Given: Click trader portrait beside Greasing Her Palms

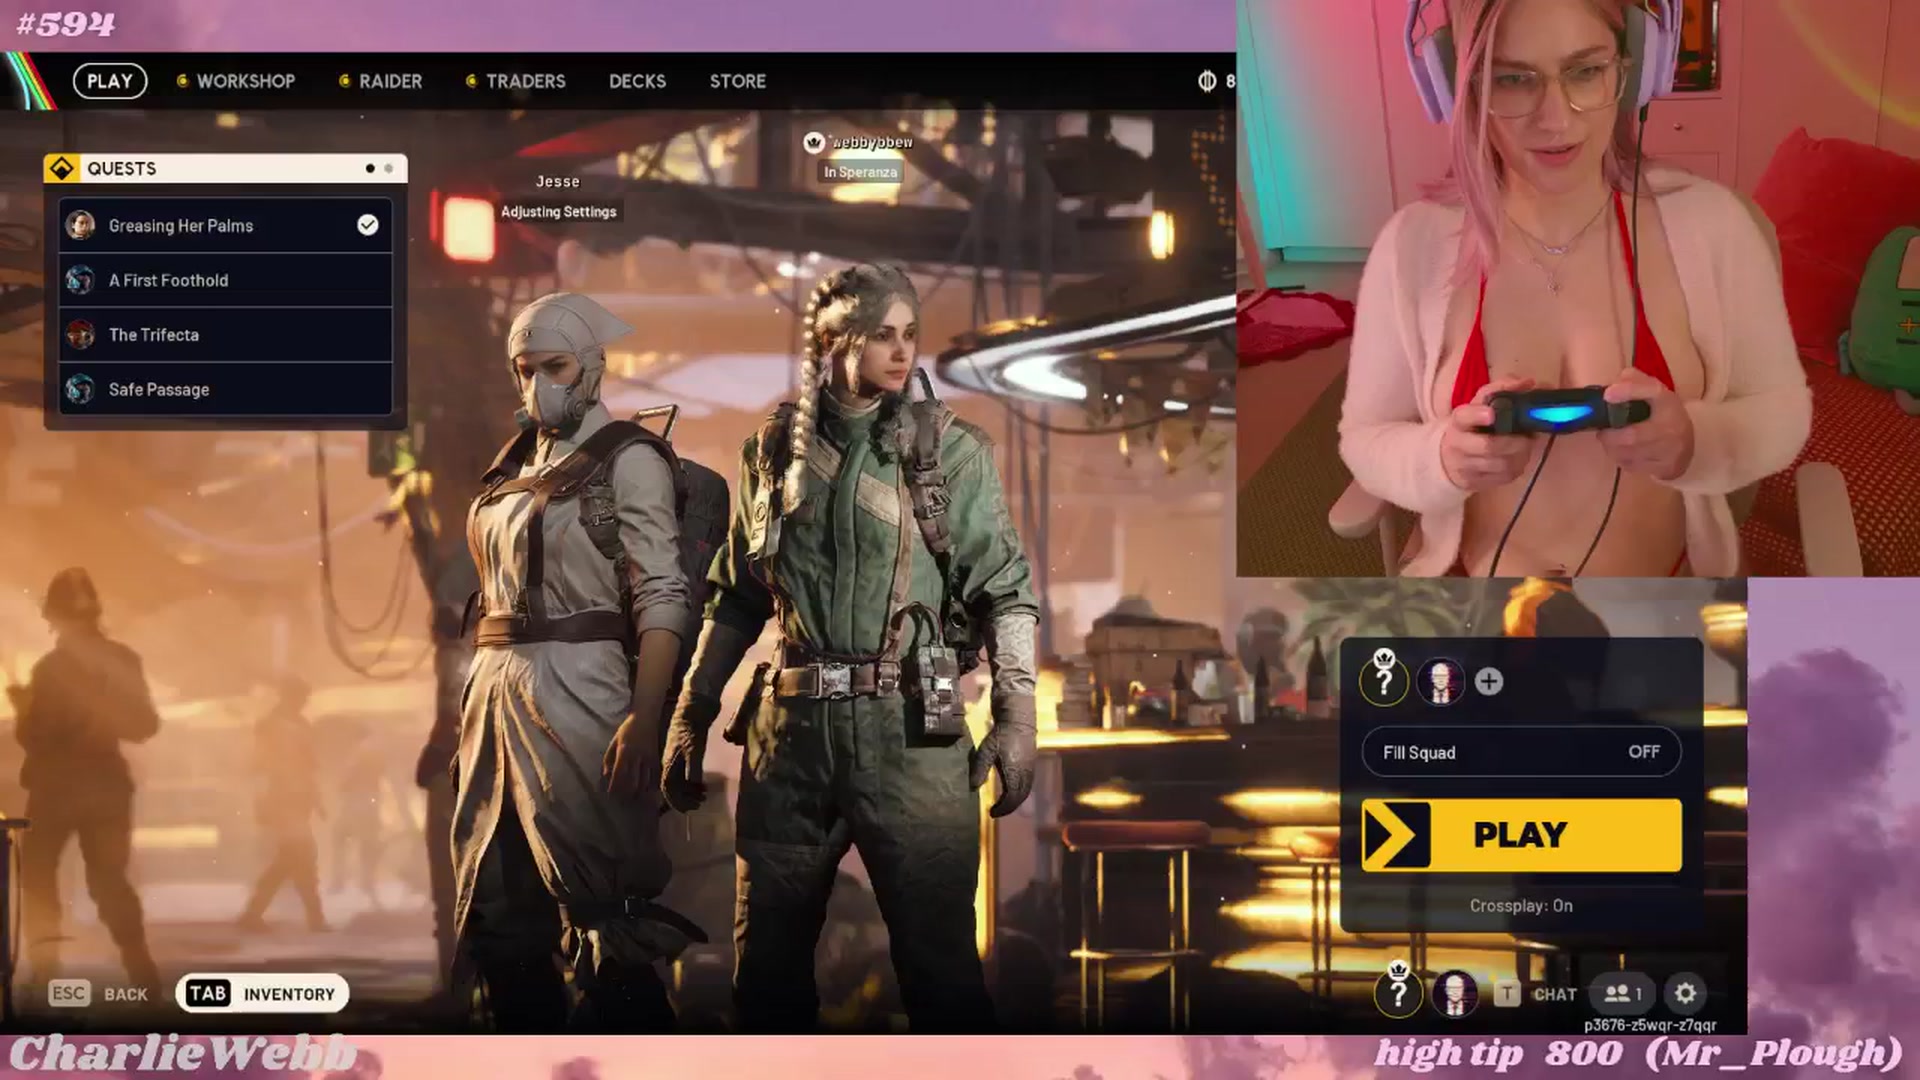Looking at the screenshot, I should tap(81, 225).
